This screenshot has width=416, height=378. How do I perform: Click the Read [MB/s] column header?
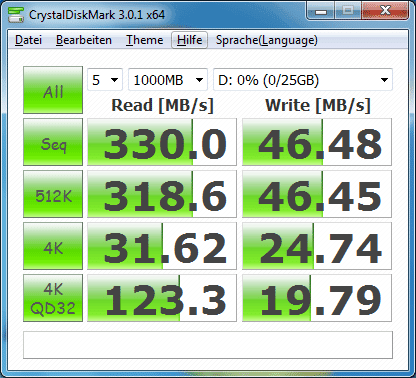tap(162, 105)
